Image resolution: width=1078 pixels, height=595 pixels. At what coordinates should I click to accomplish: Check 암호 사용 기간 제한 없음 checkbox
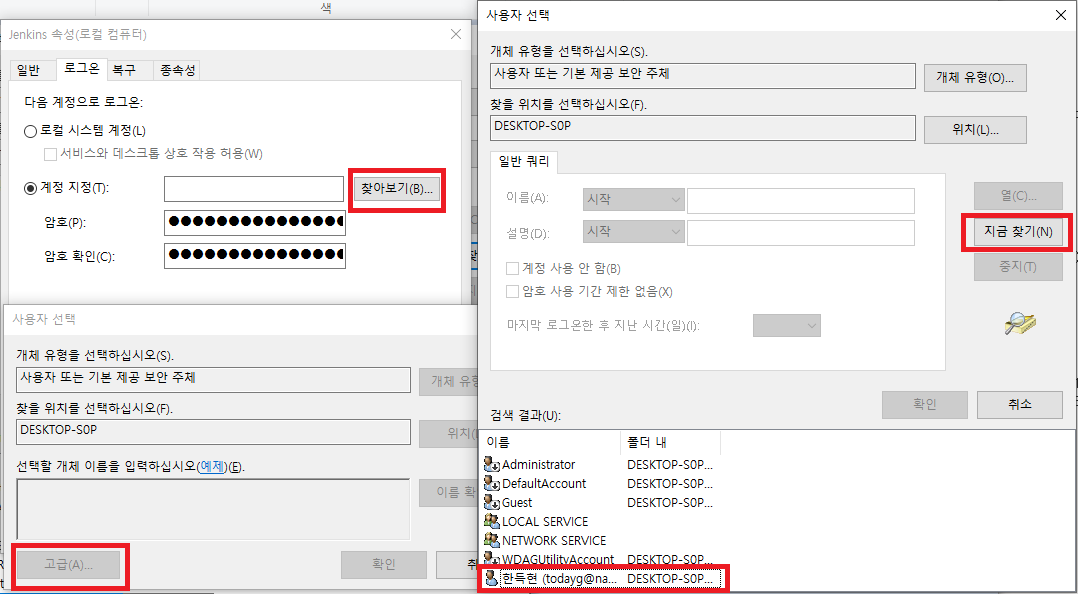point(512,292)
